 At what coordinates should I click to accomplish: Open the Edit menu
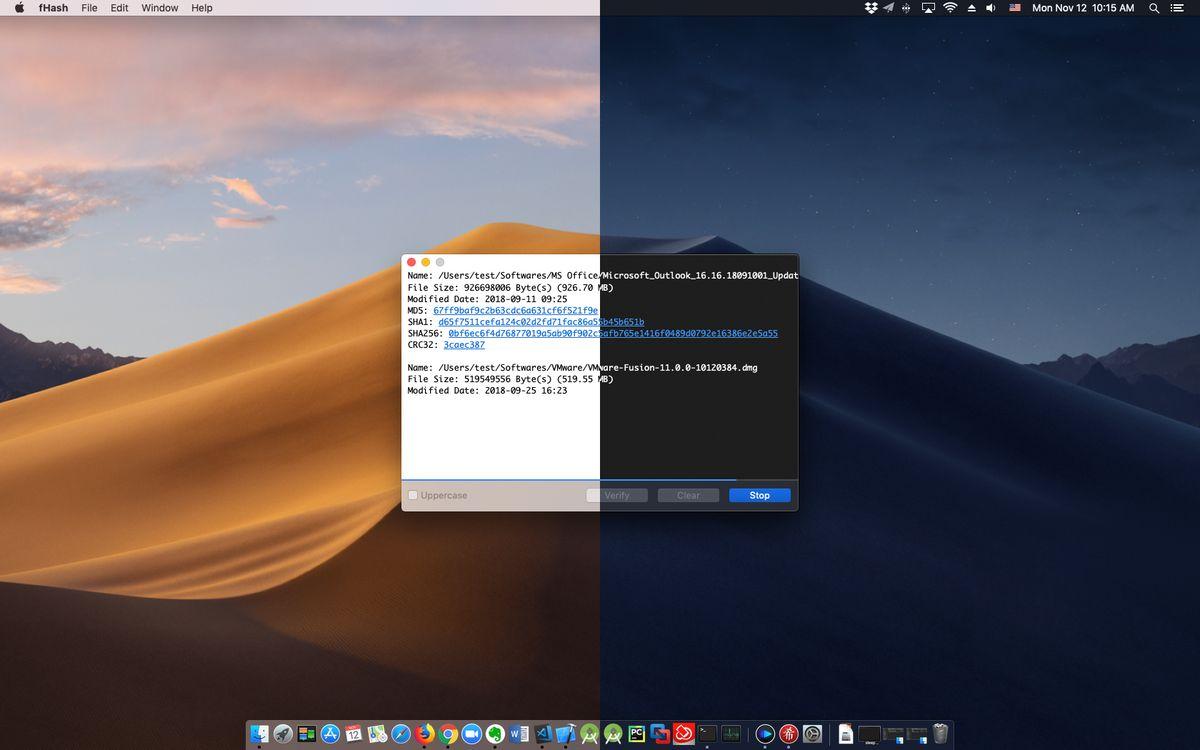pyautogui.click(x=119, y=8)
